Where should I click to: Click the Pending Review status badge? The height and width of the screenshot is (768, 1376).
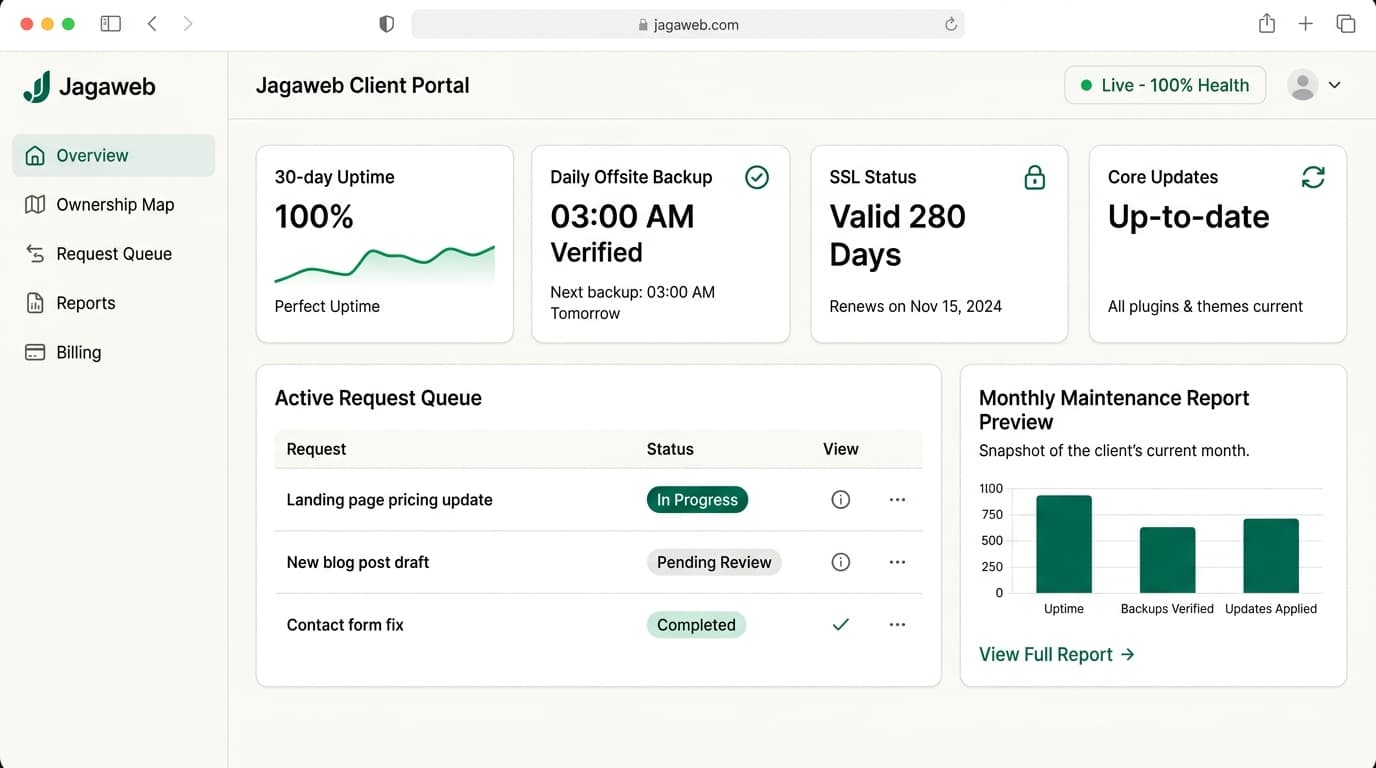[x=714, y=562]
